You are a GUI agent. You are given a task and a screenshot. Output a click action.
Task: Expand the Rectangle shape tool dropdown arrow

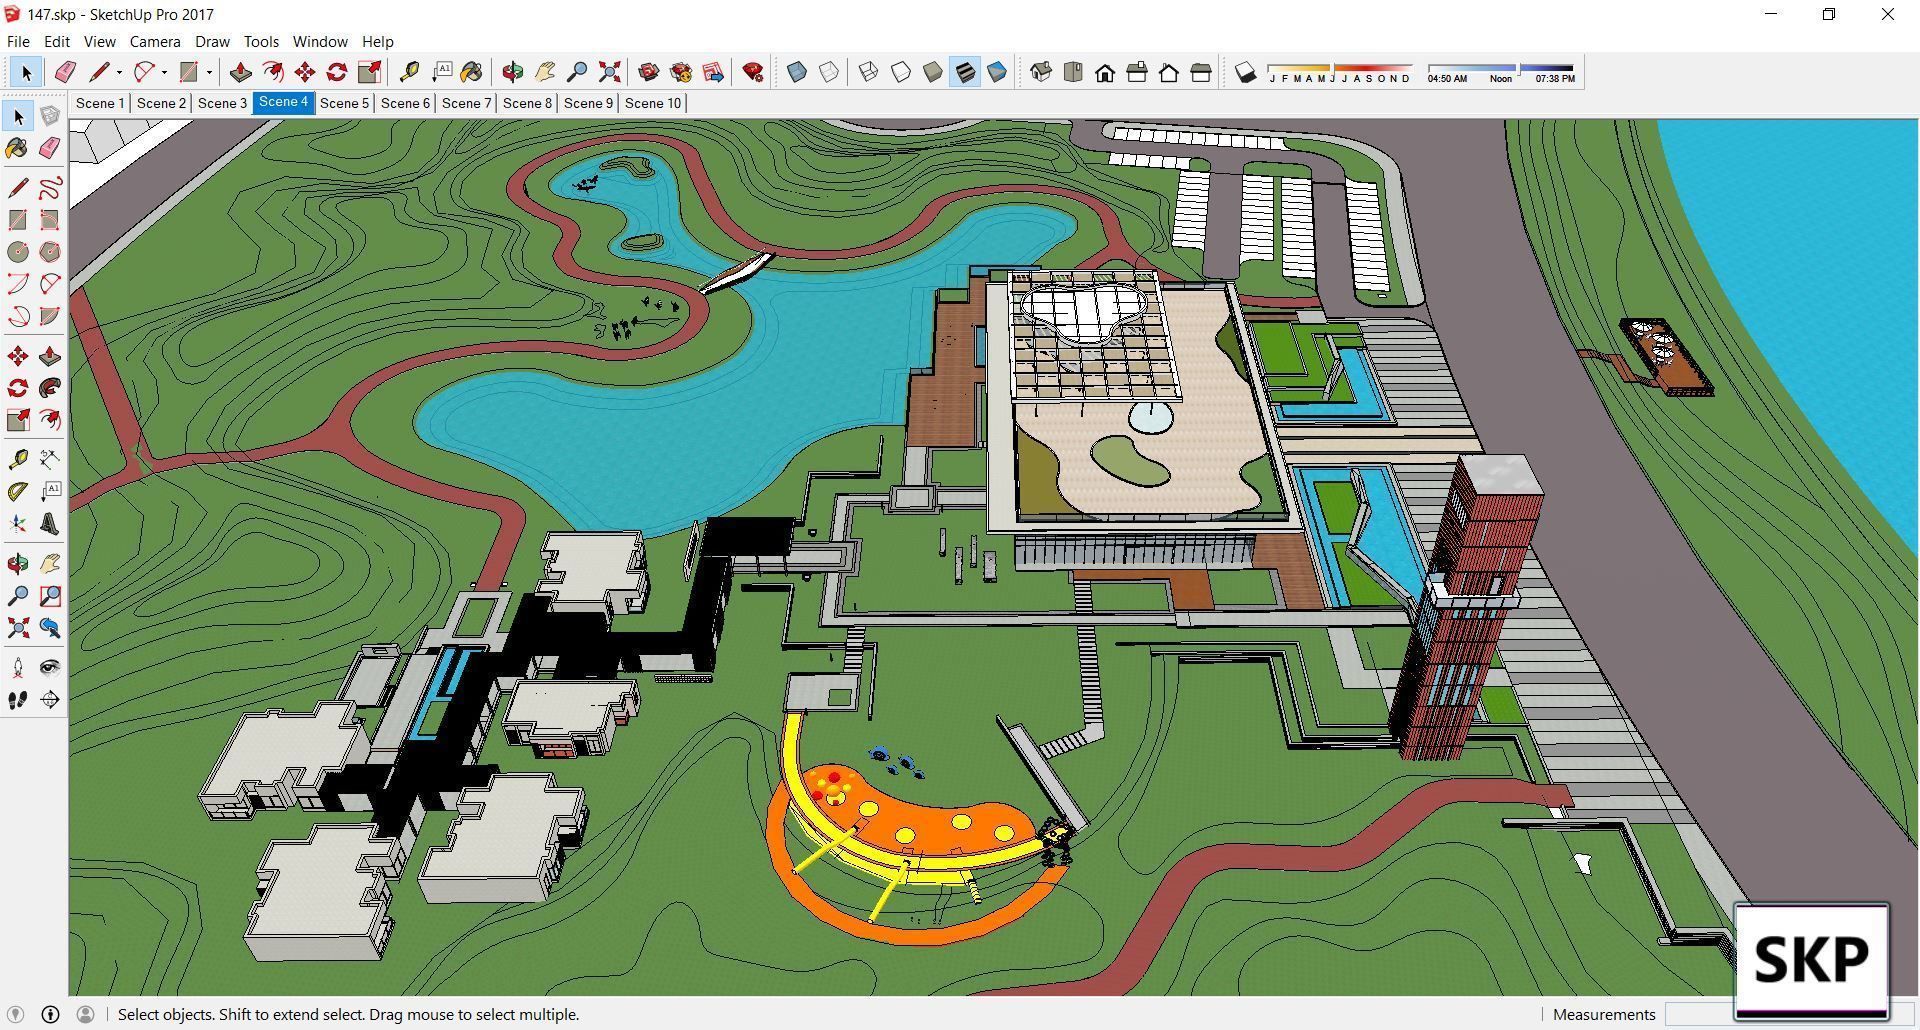coord(209,72)
